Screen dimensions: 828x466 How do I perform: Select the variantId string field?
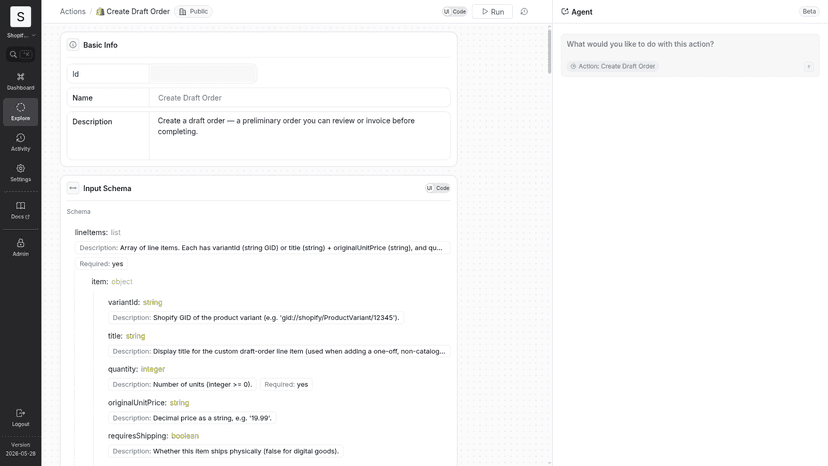[135, 302]
